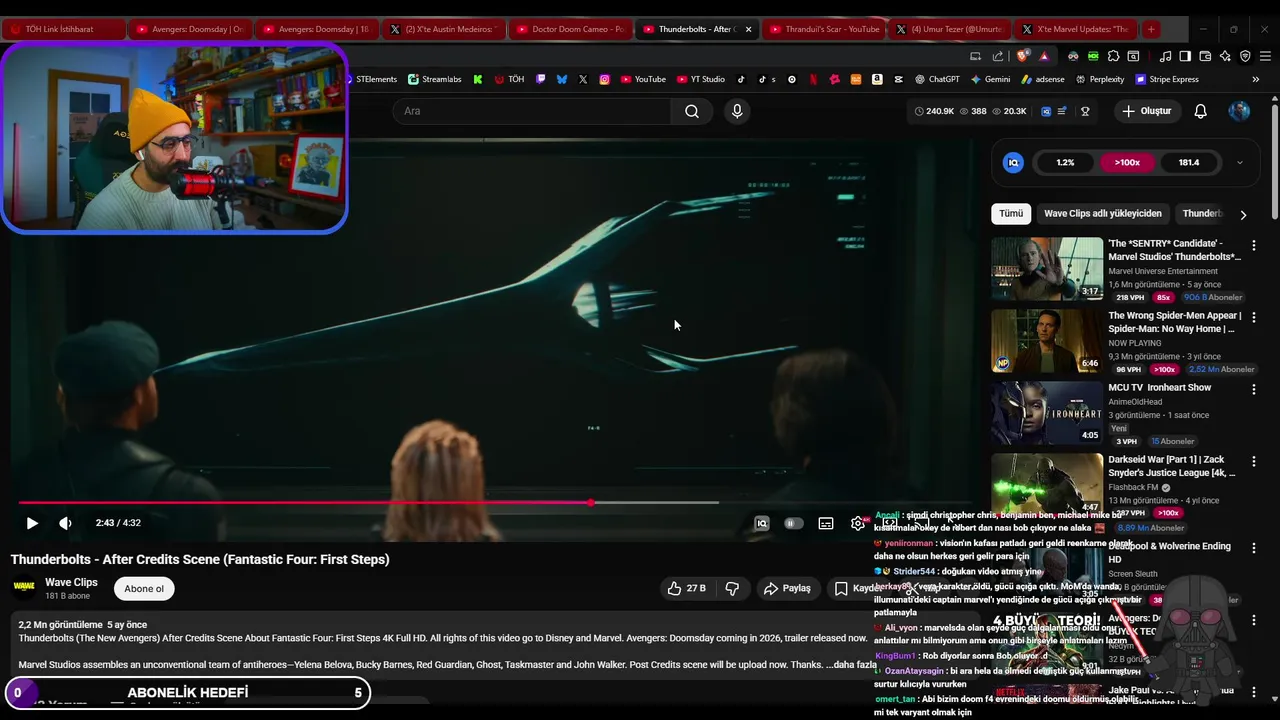
Task: Switch to the Doctor Doom Cameo tab
Action: pos(569,29)
